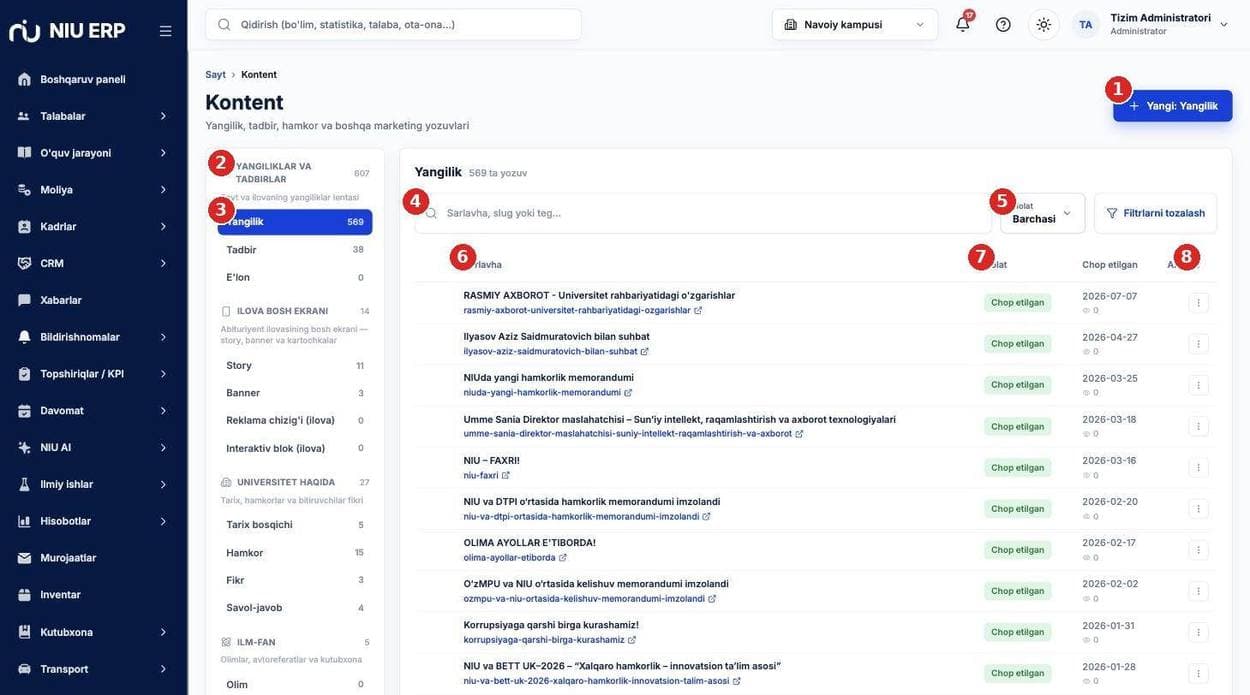Click the Yangi: Yangilik button
1250x695 pixels.
(1173, 106)
